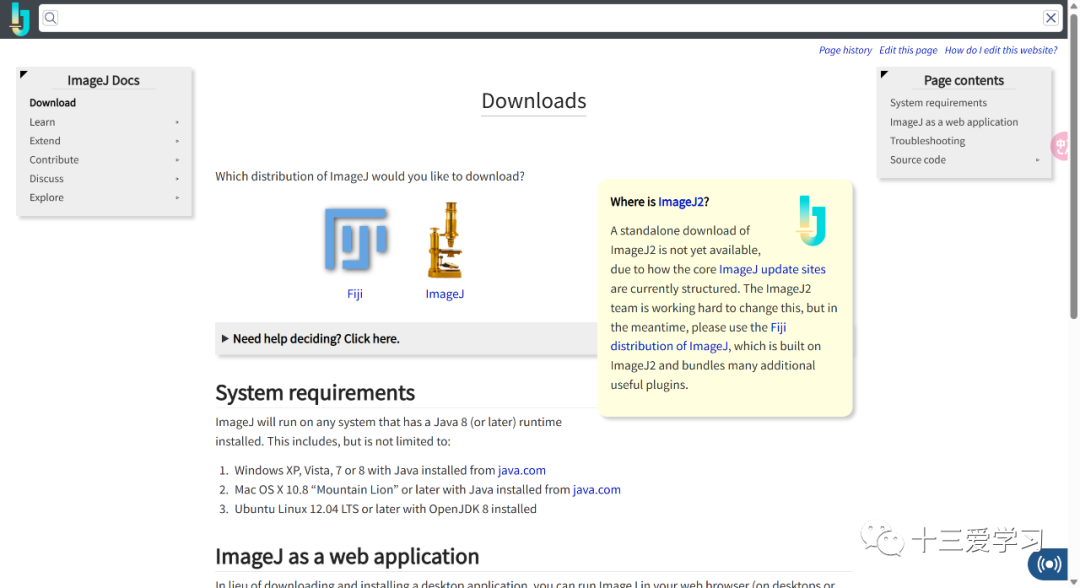This screenshot has width=1080, height=588.
Task: Open the Extend menu item
Action: coord(45,140)
